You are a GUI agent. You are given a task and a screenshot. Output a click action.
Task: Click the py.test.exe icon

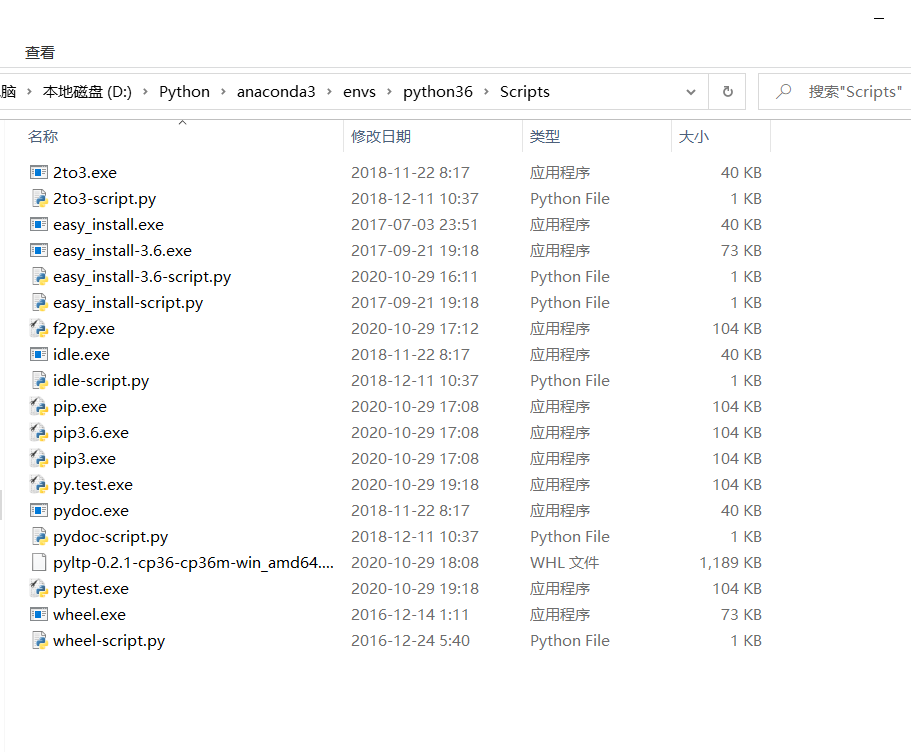point(39,485)
